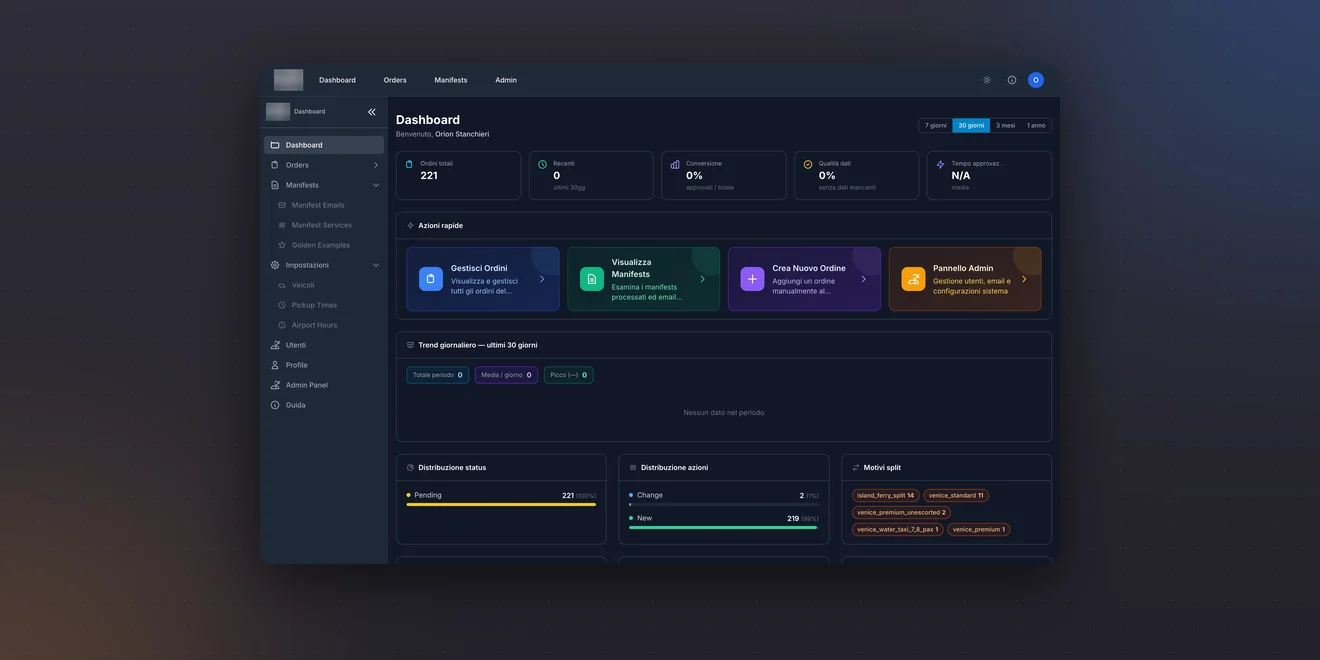Click the "Orion Stanchieri" welcome name
This screenshot has height=660, width=1320.
tap(462, 134)
